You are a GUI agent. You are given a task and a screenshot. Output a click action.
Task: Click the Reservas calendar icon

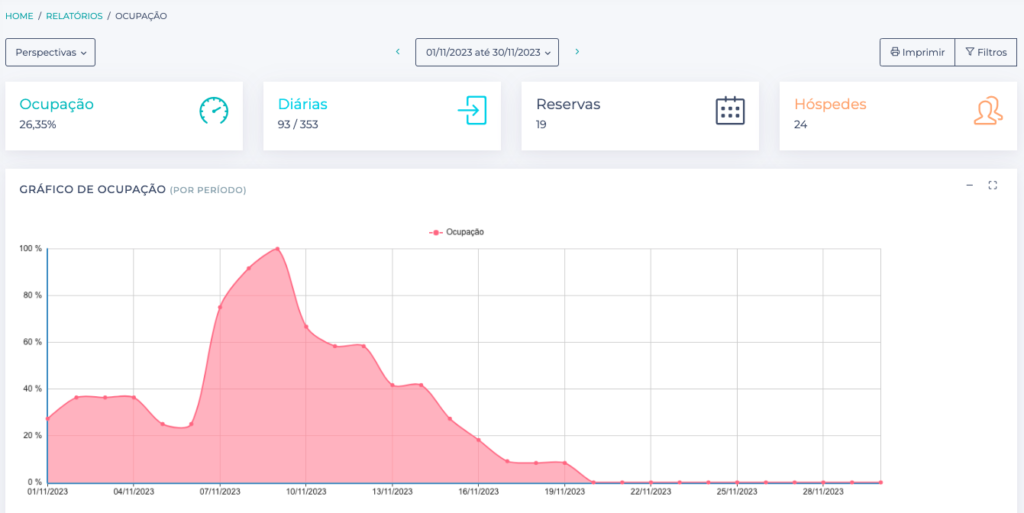click(x=730, y=110)
